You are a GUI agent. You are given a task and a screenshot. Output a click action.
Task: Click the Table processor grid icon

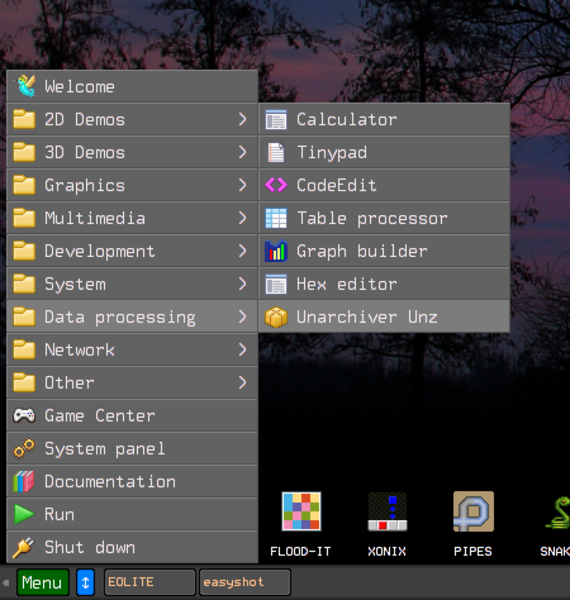(x=276, y=218)
